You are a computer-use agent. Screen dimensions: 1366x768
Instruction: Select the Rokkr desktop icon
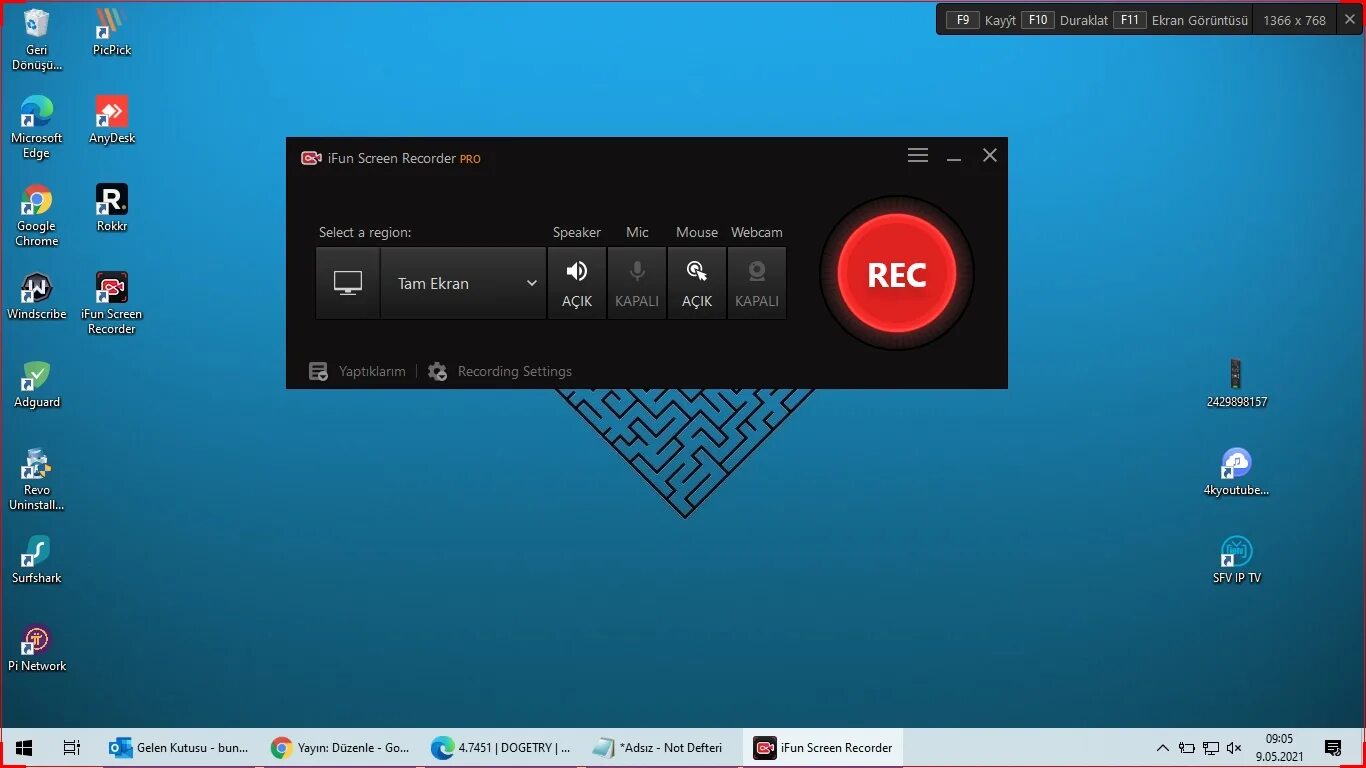(112, 209)
